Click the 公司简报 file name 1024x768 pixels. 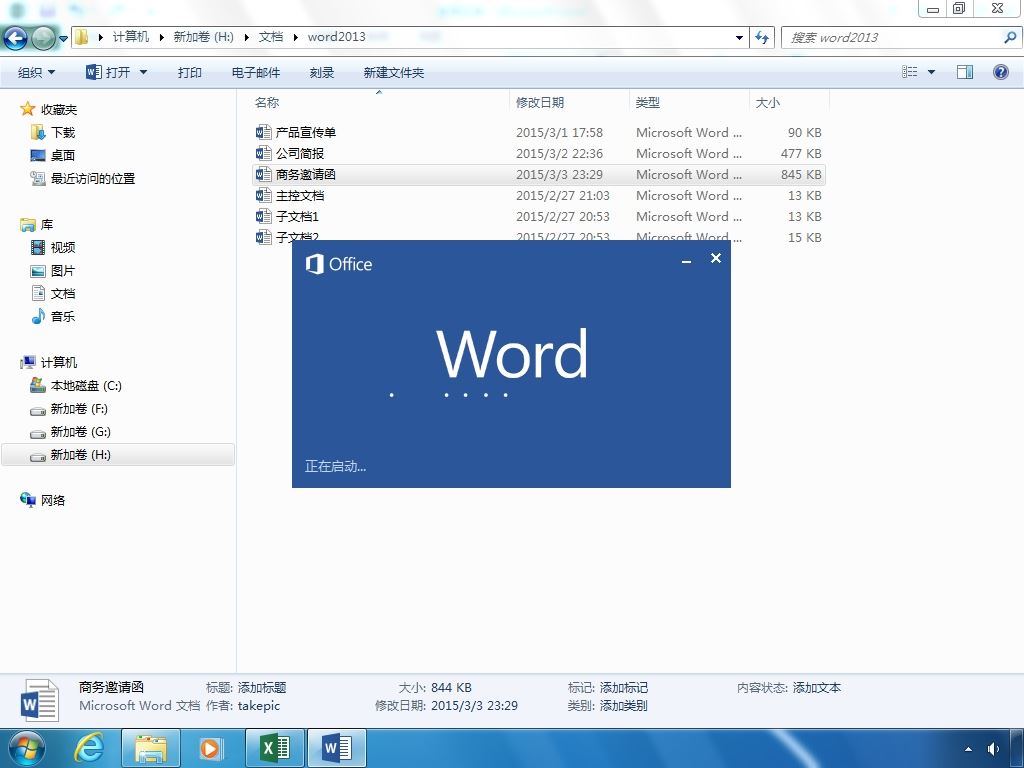click(300, 153)
